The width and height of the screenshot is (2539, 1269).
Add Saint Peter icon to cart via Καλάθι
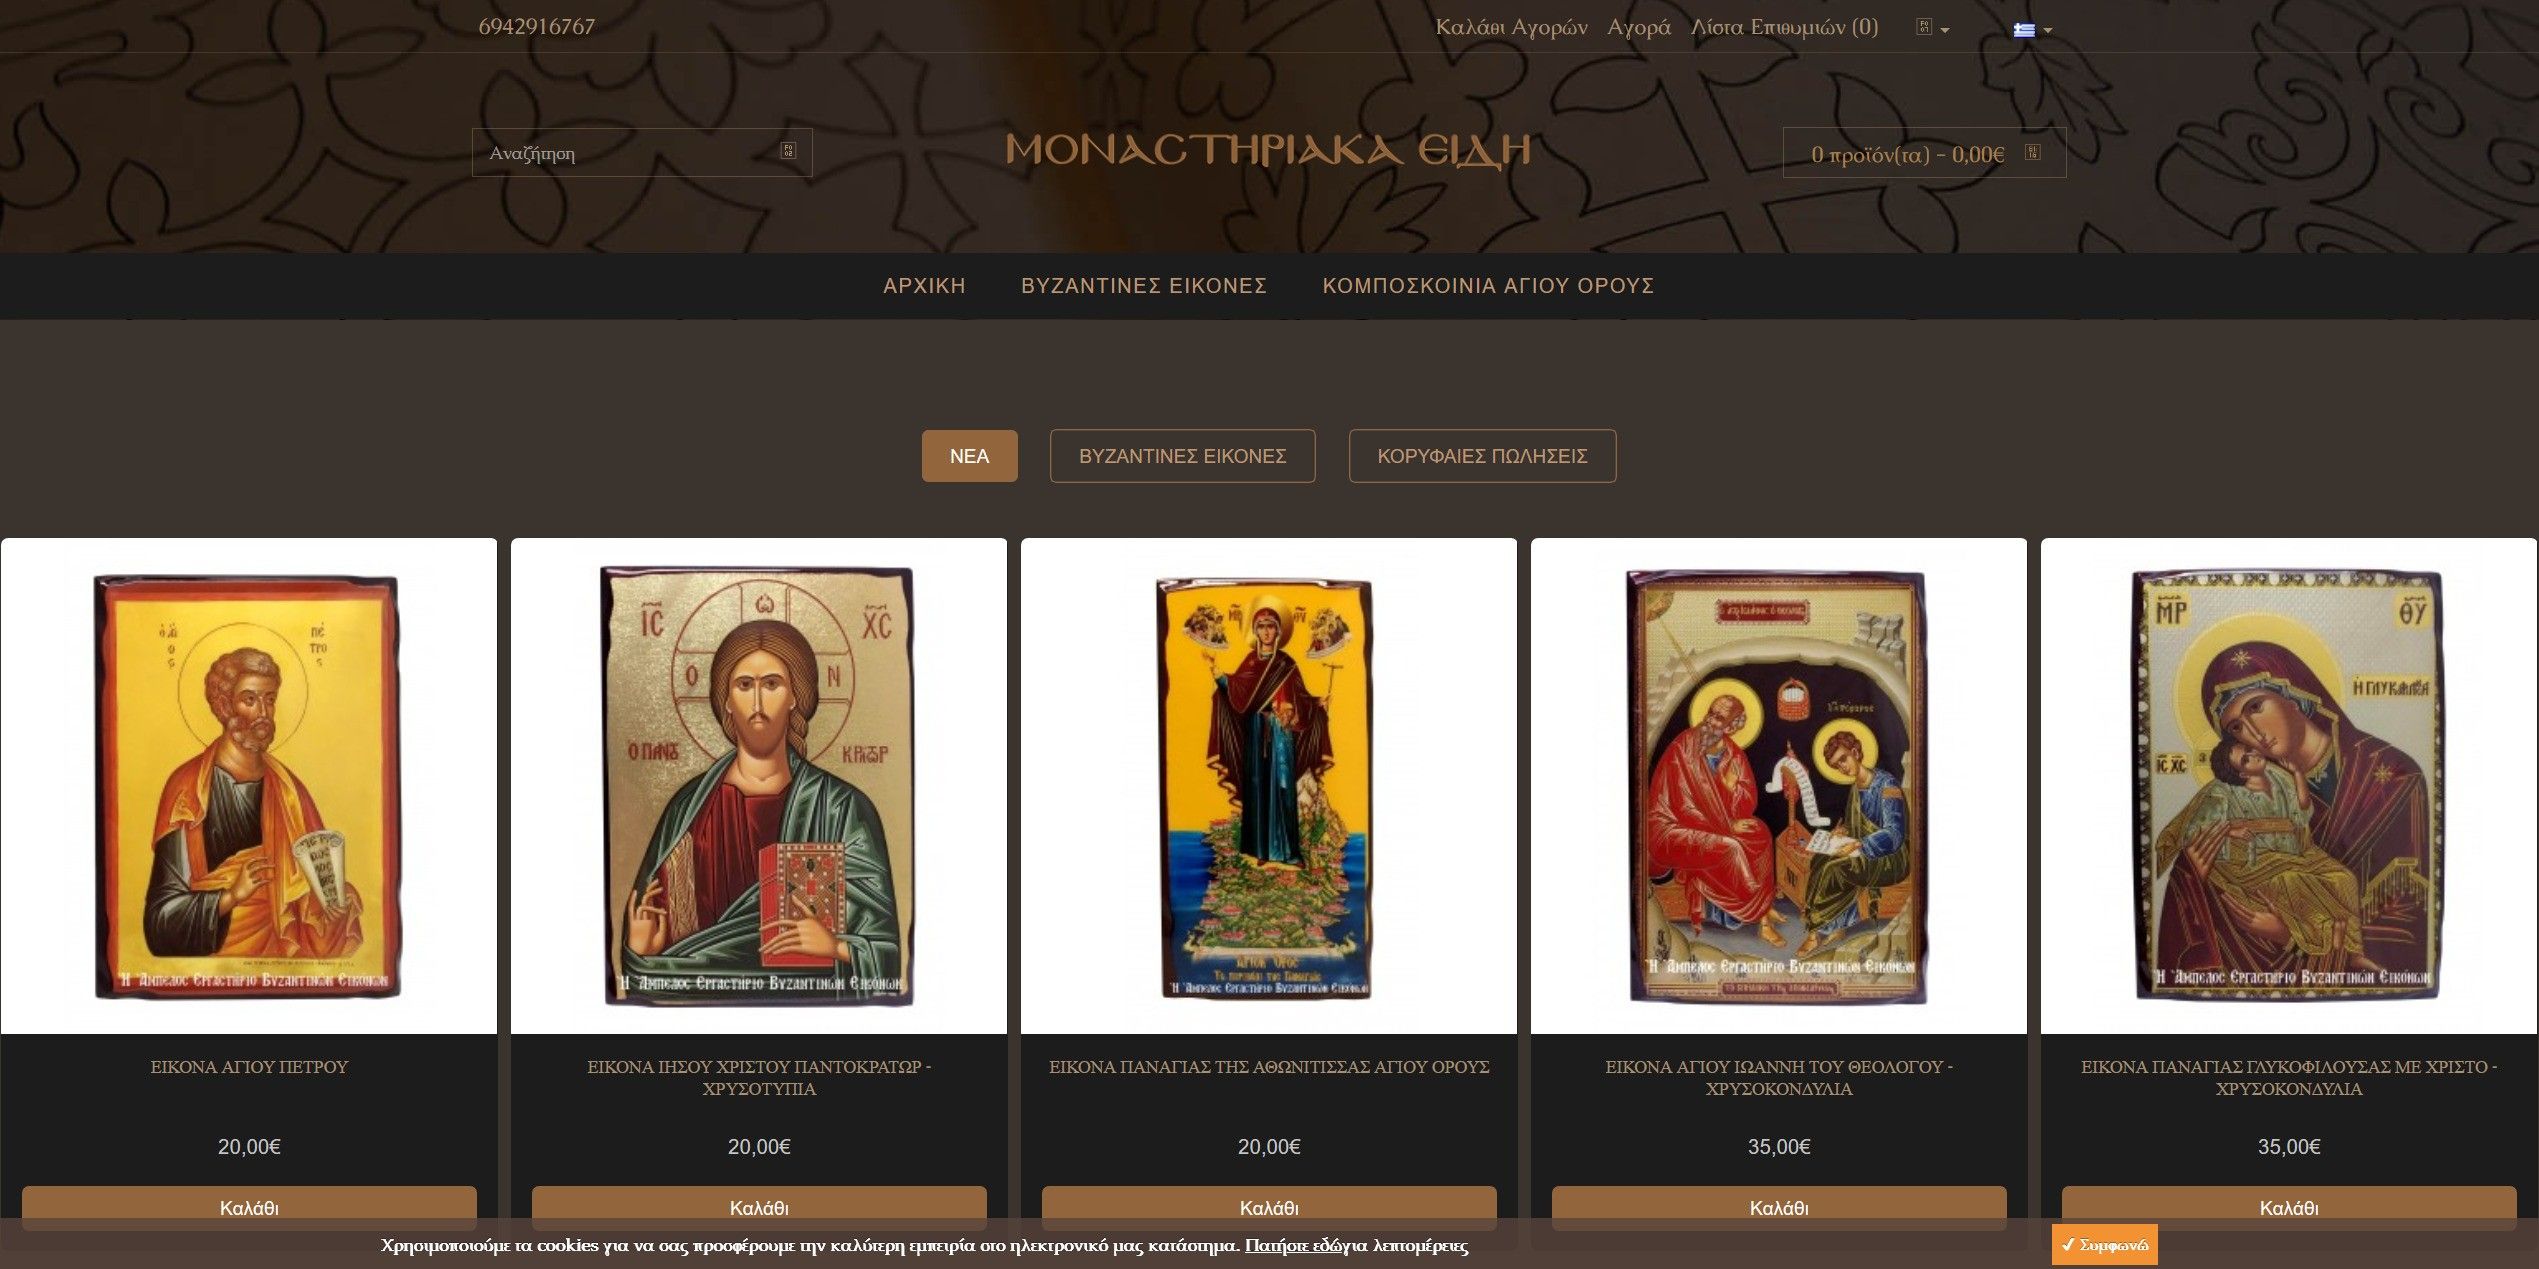click(x=249, y=1208)
